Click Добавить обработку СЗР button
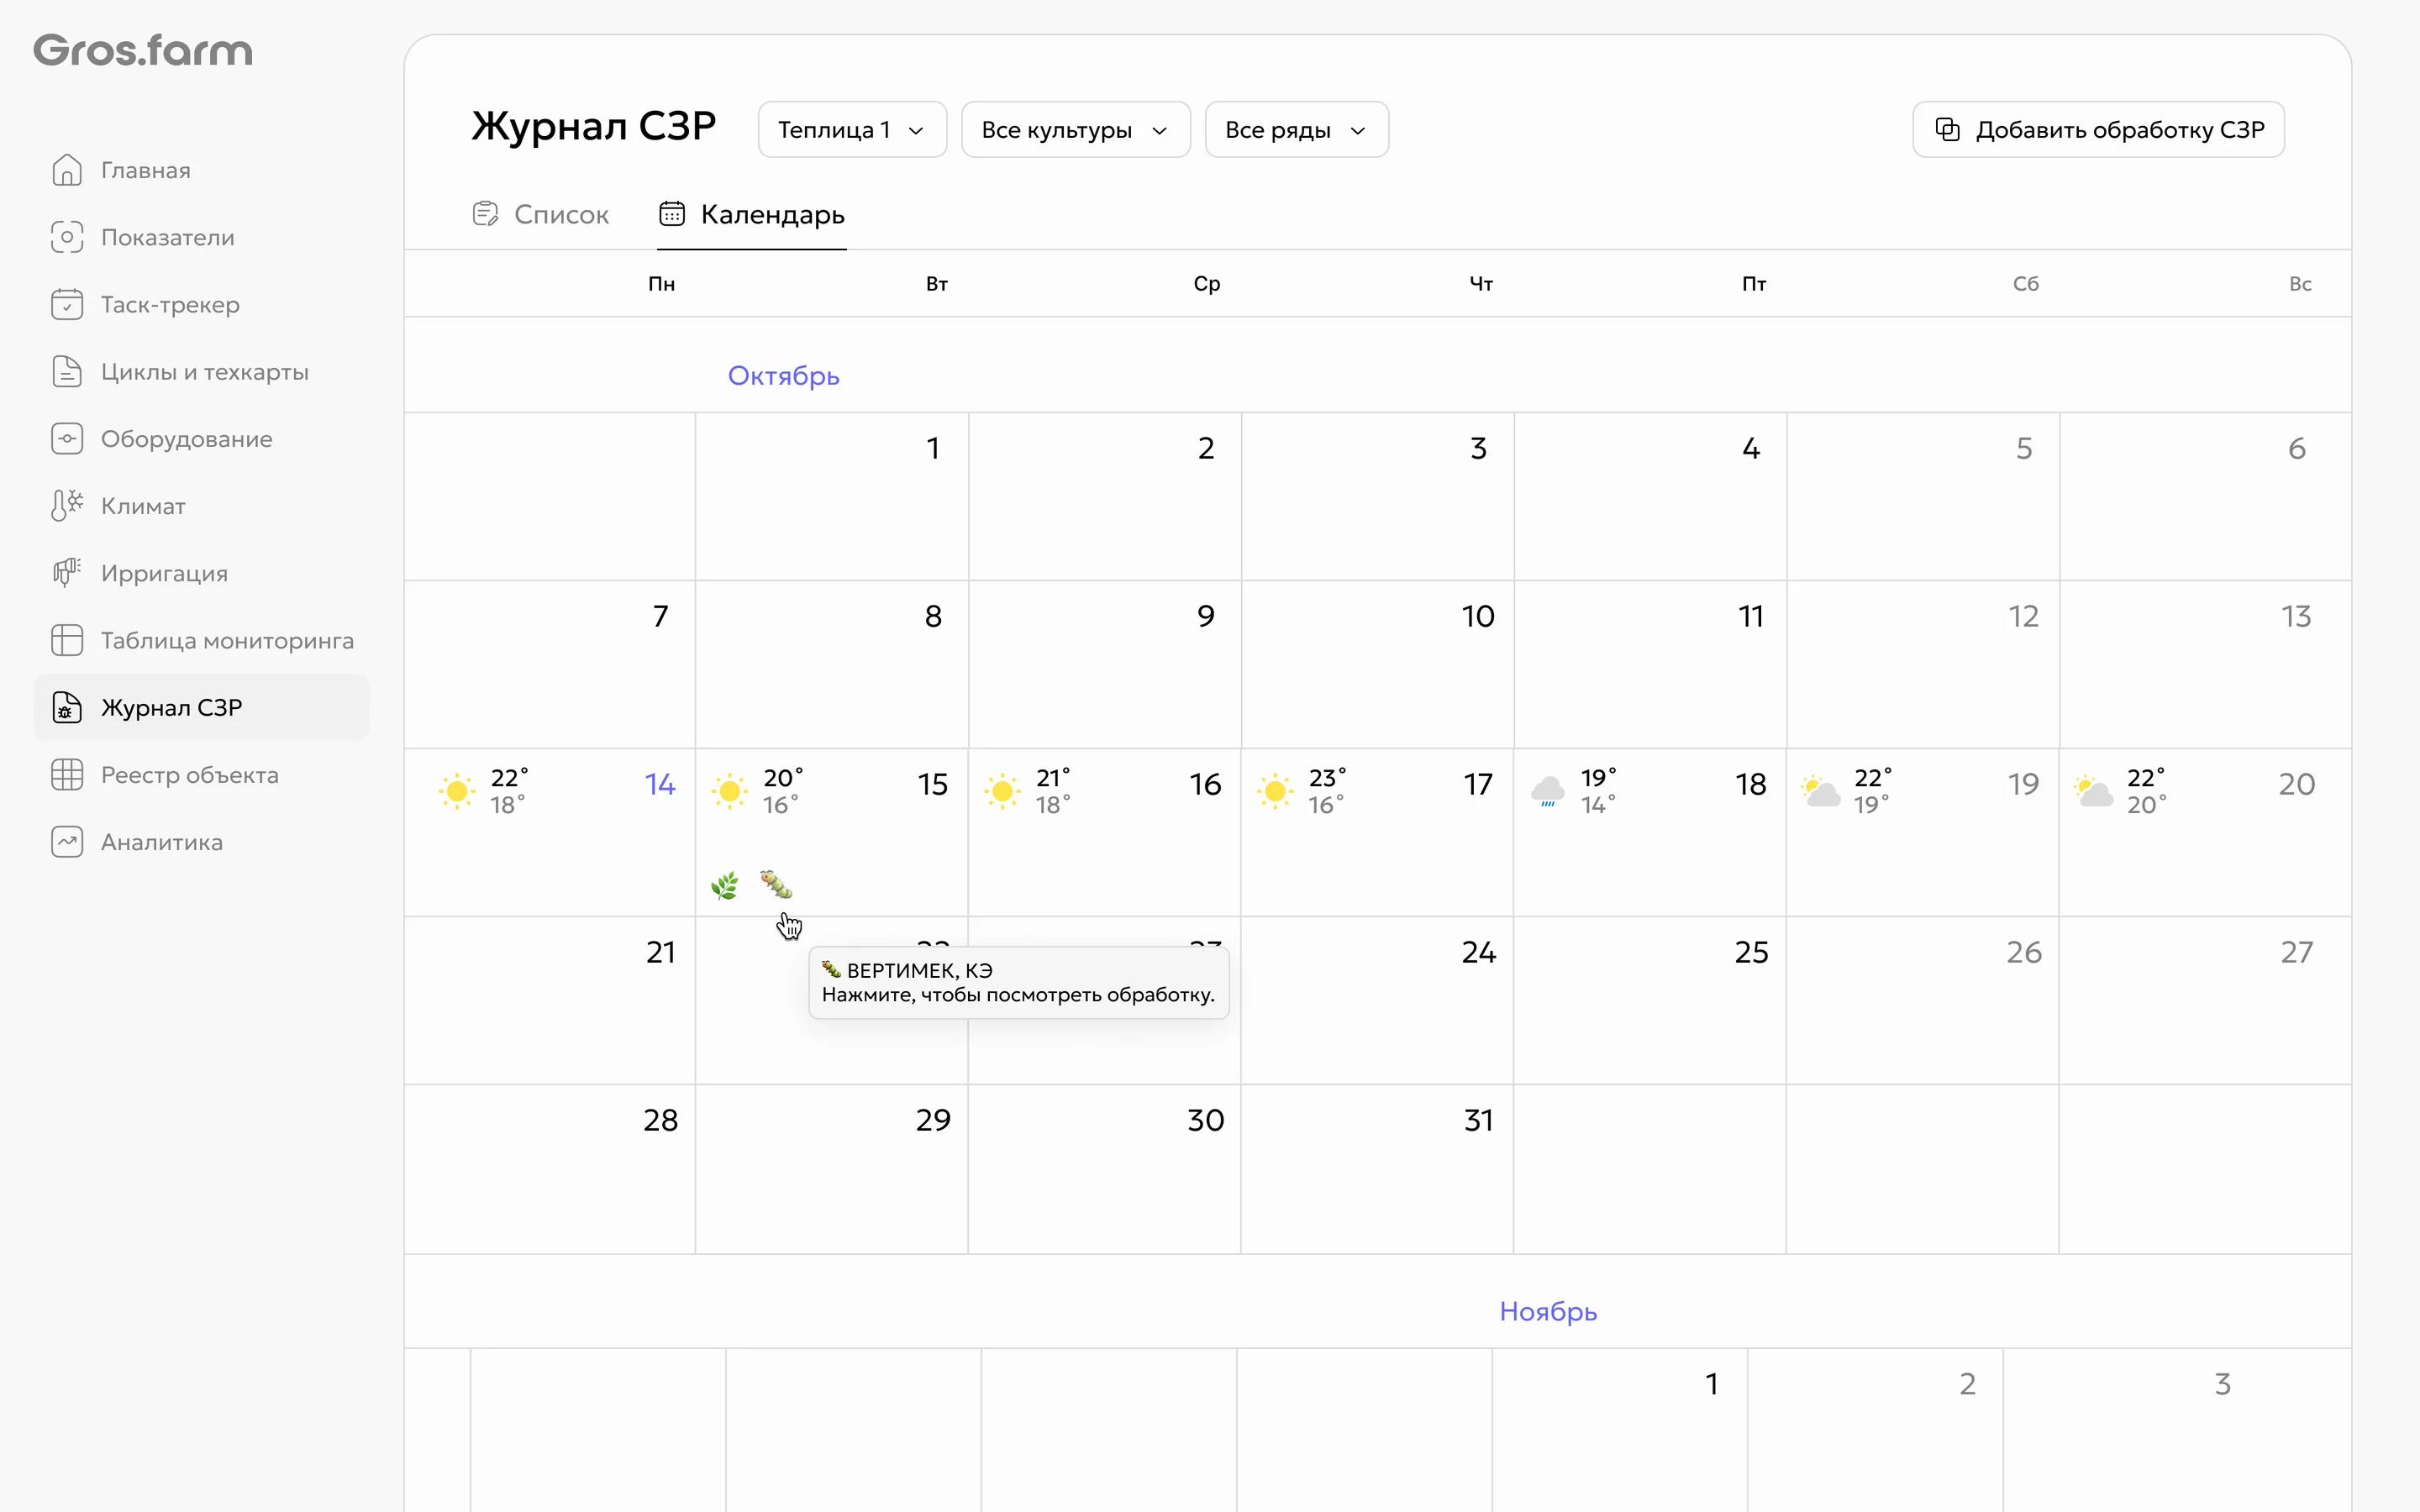 click(x=2098, y=129)
